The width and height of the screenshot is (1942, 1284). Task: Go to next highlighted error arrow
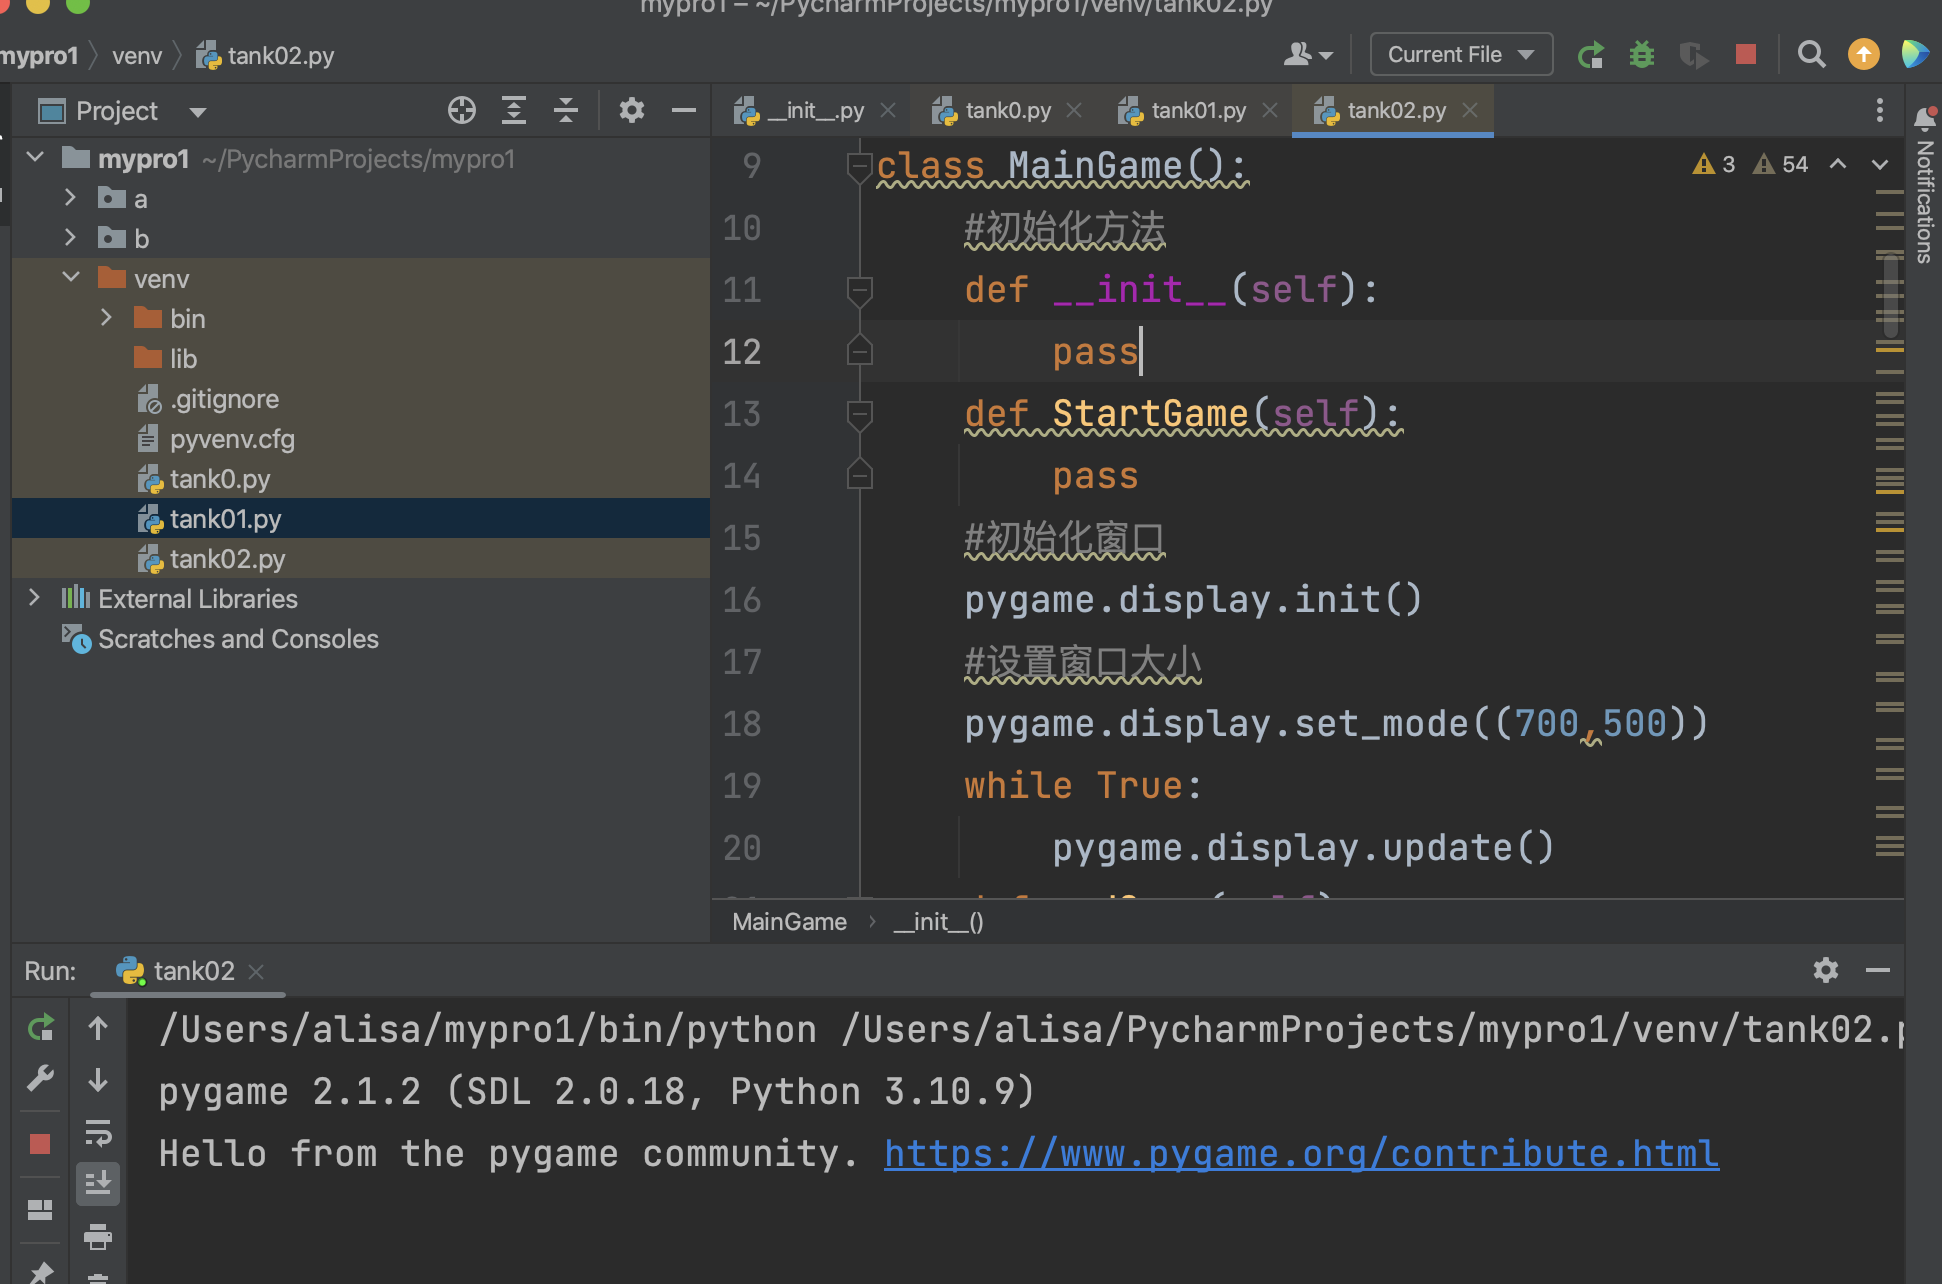tap(1879, 164)
